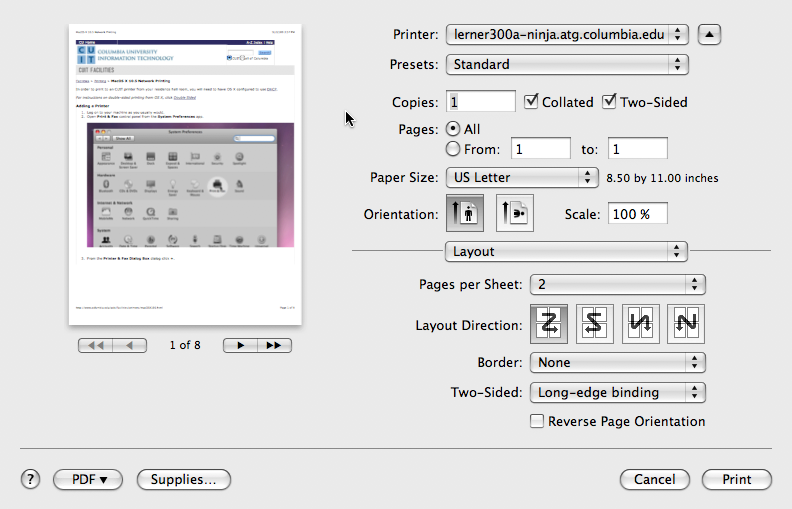This screenshot has width=792, height=509.
Task: Click the From page number field
Action: (x=541, y=149)
